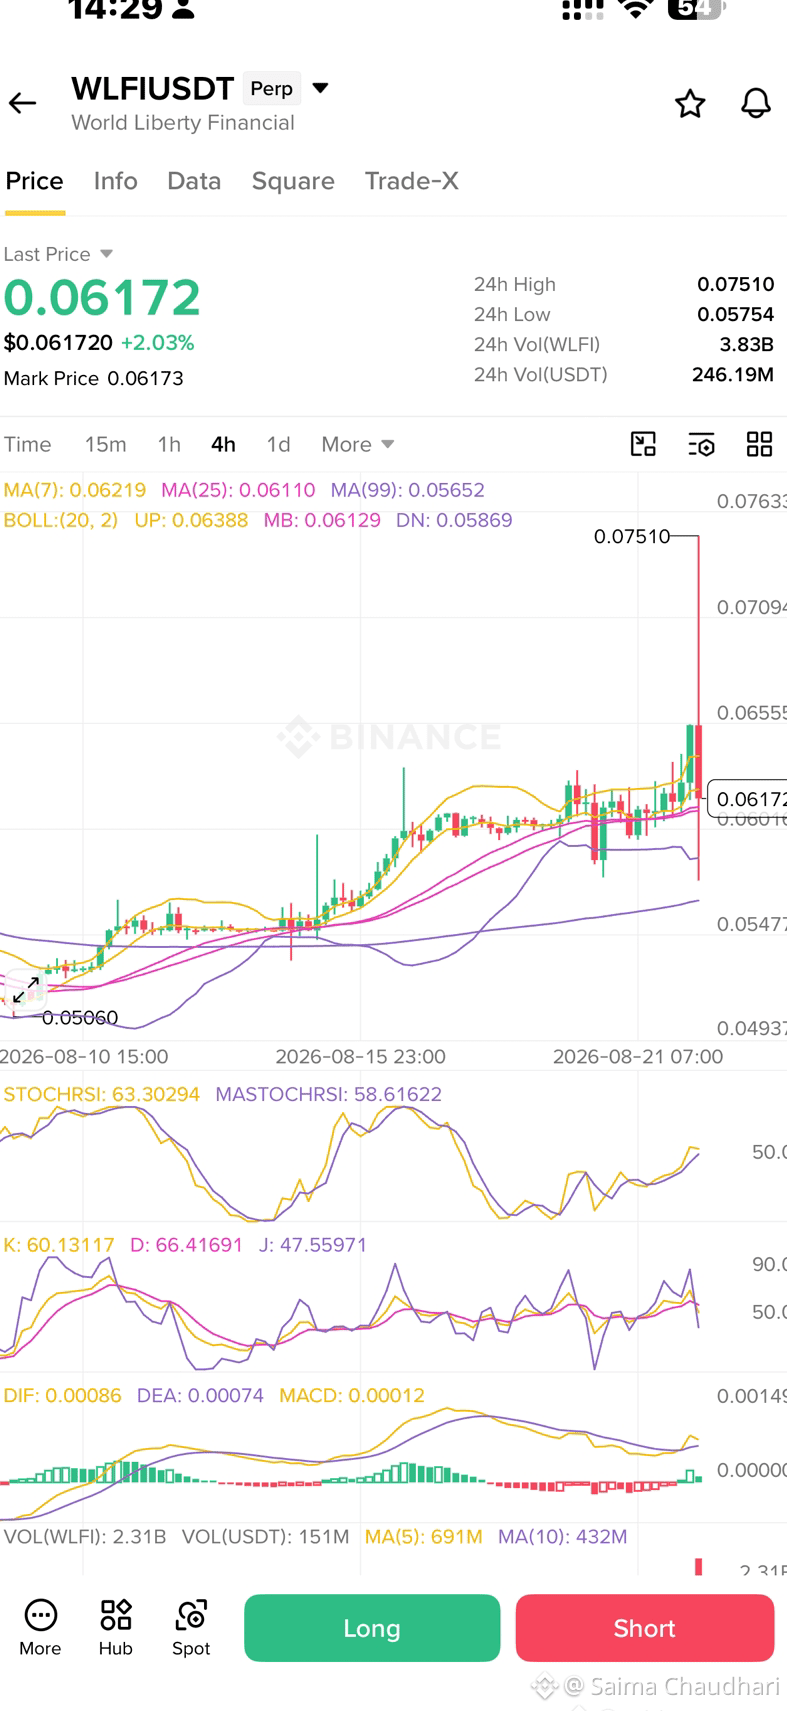This screenshot has width=787, height=1711.
Task: Tap the K: 60.13117 KDJ label
Action: (59, 1245)
